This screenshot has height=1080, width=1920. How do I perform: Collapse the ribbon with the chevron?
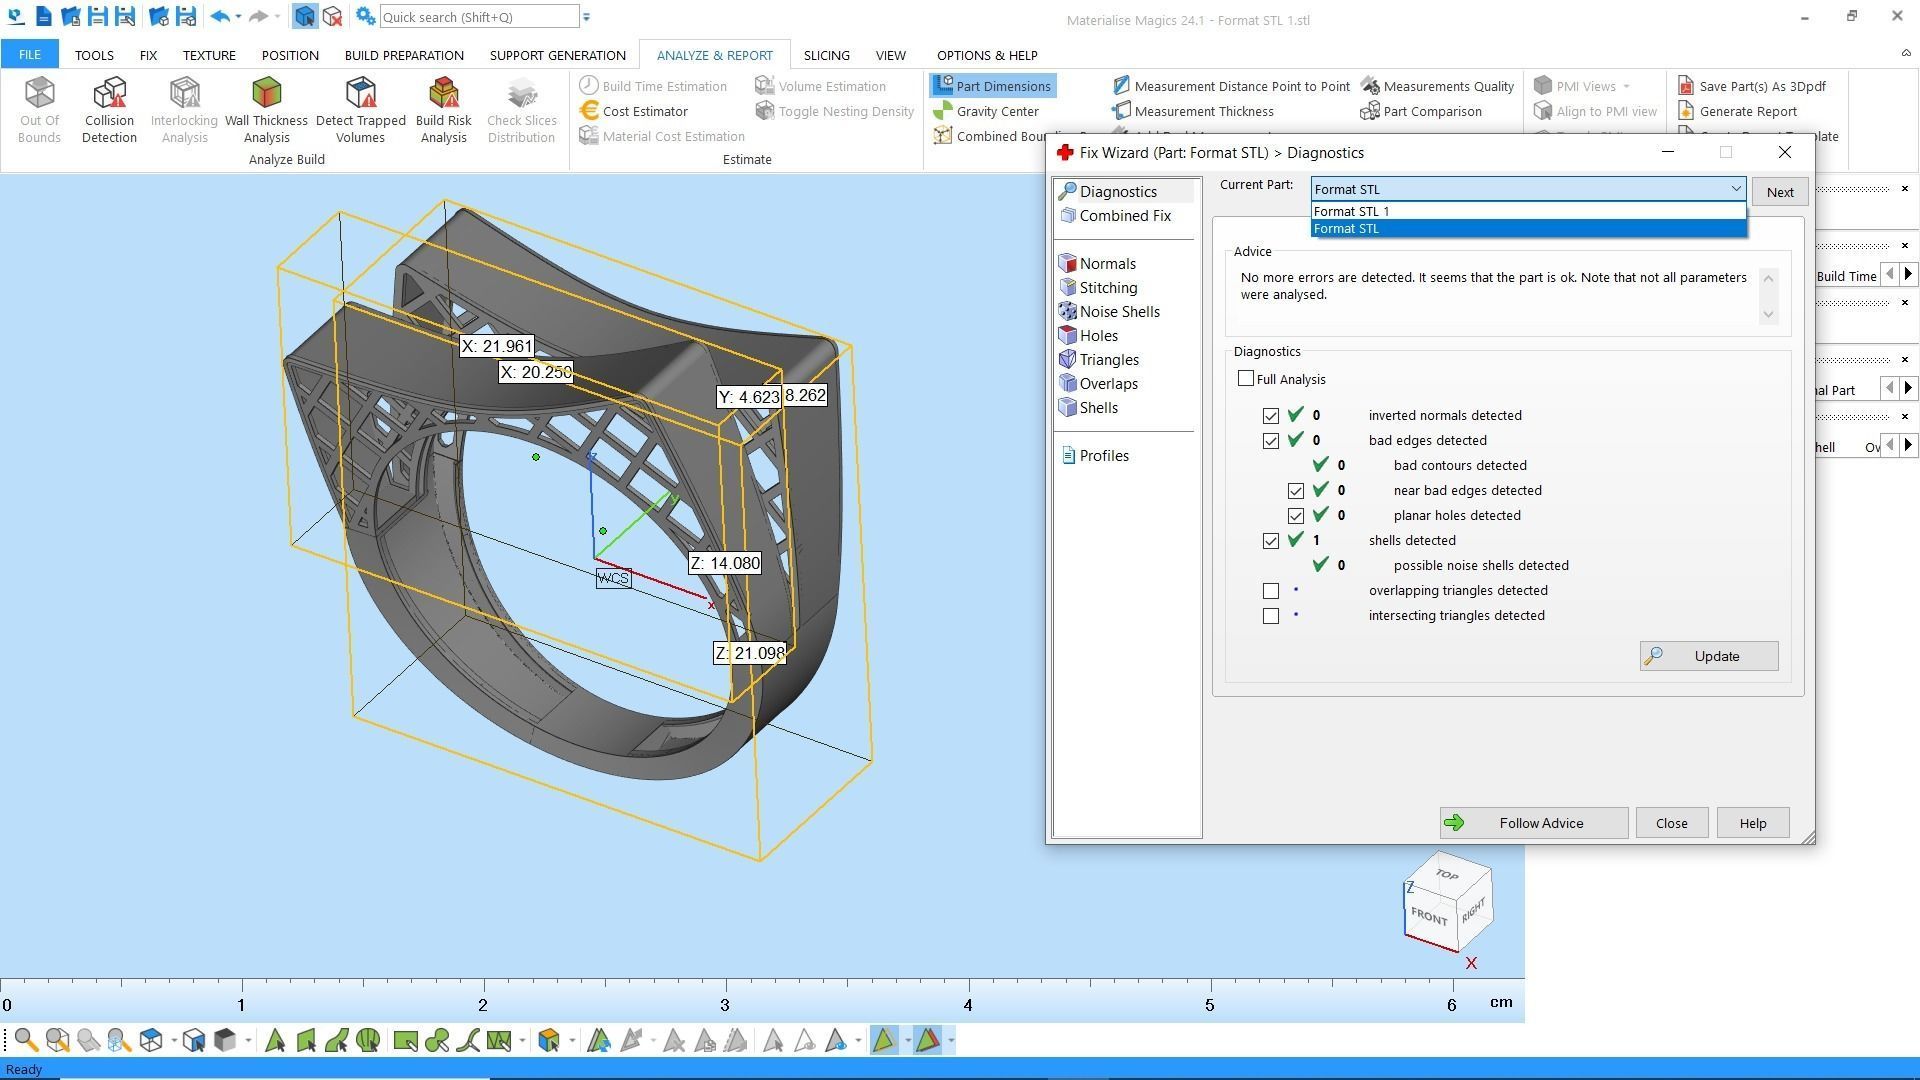pos(1905,53)
